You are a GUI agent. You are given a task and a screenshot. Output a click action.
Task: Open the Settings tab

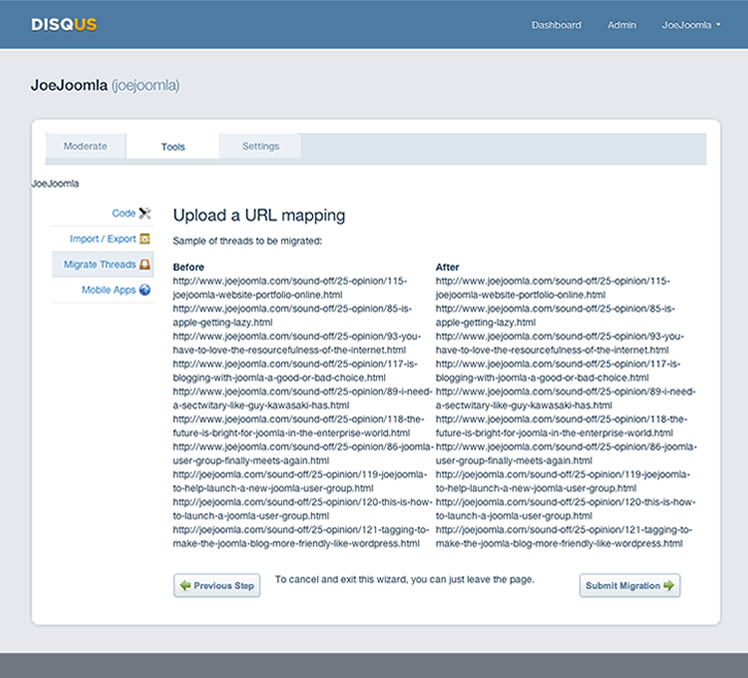point(260,146)
